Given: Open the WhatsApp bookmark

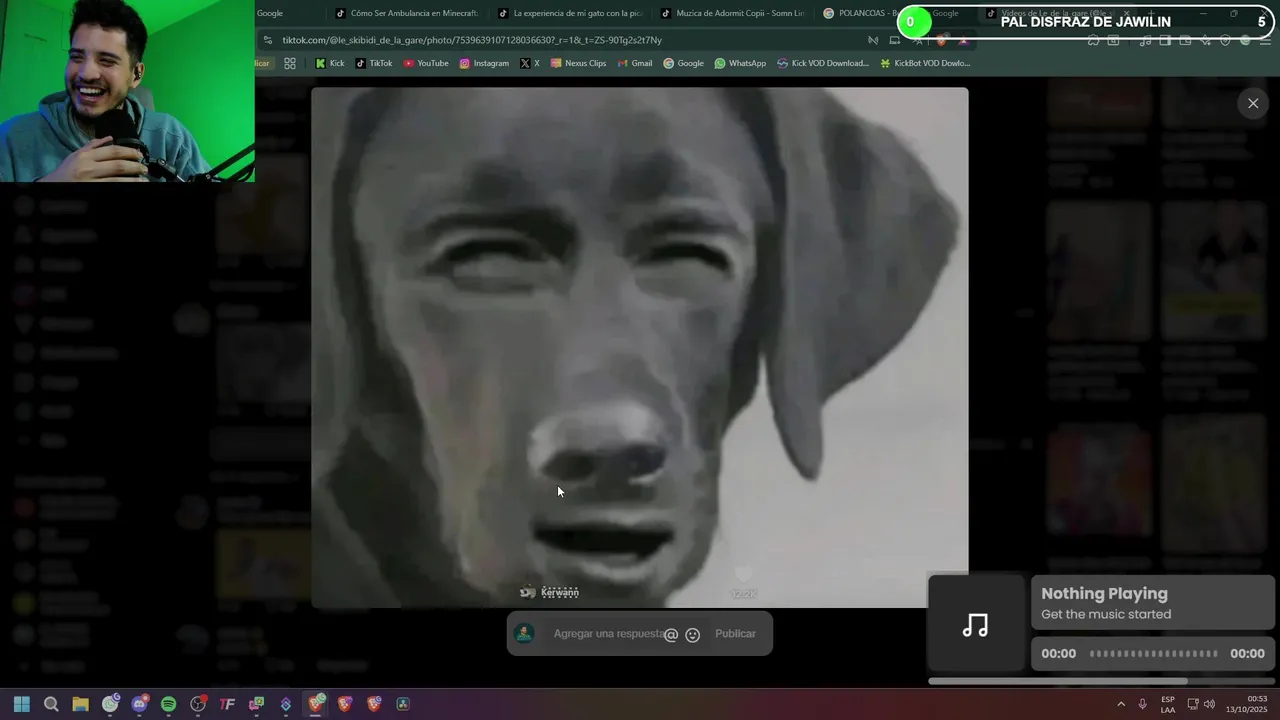Looking at the screenshot, I should tap(740, 63).
